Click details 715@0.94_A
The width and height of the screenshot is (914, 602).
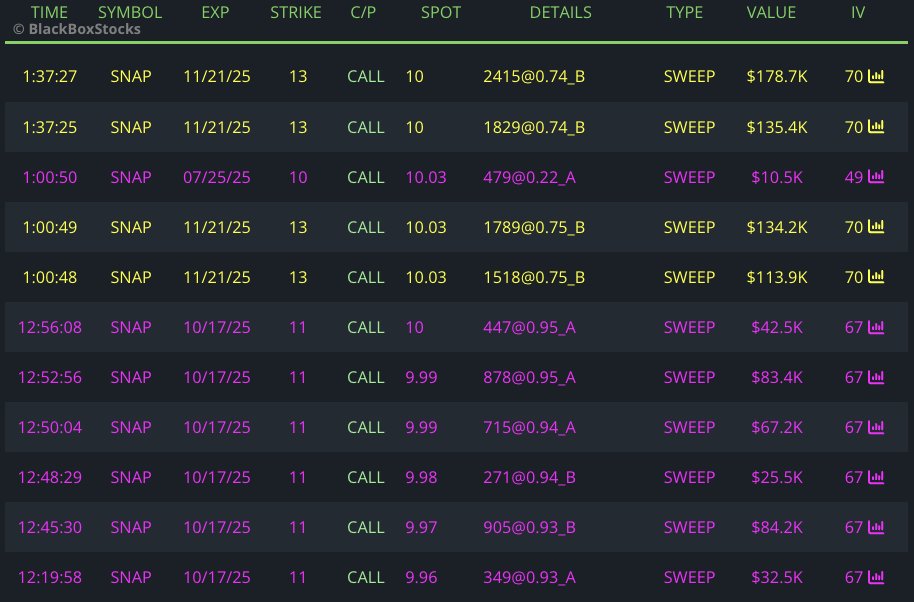point(529,427)
